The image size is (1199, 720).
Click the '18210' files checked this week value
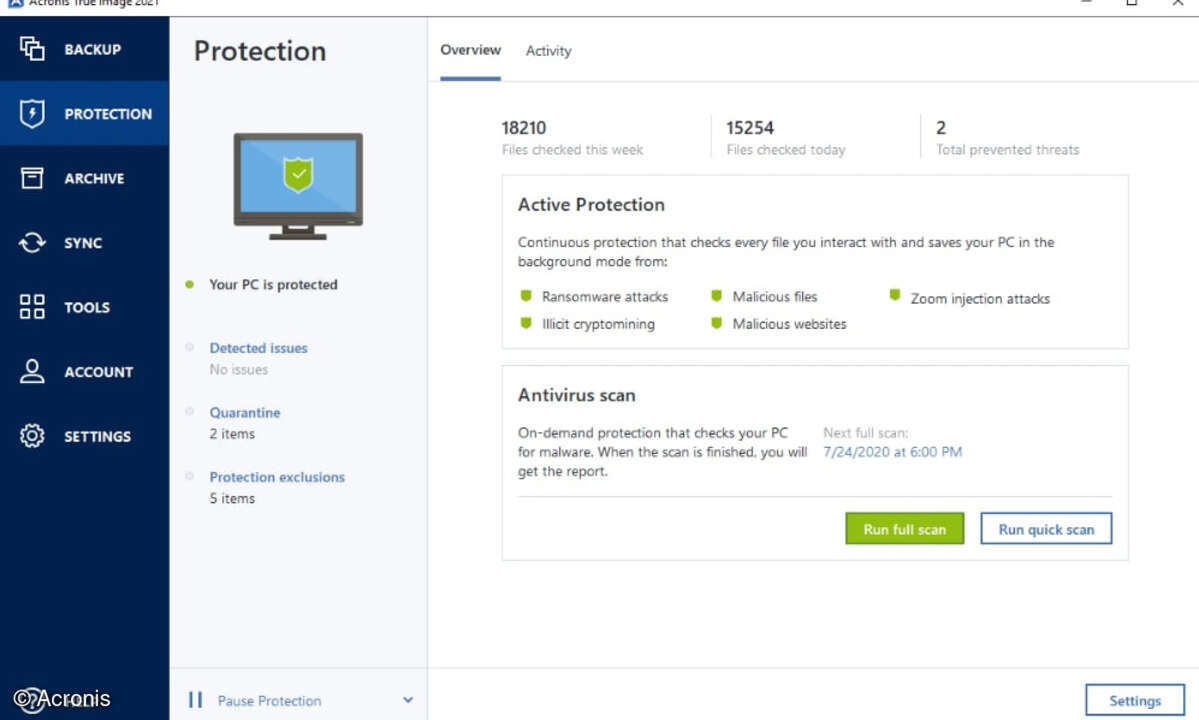point(524,128)
